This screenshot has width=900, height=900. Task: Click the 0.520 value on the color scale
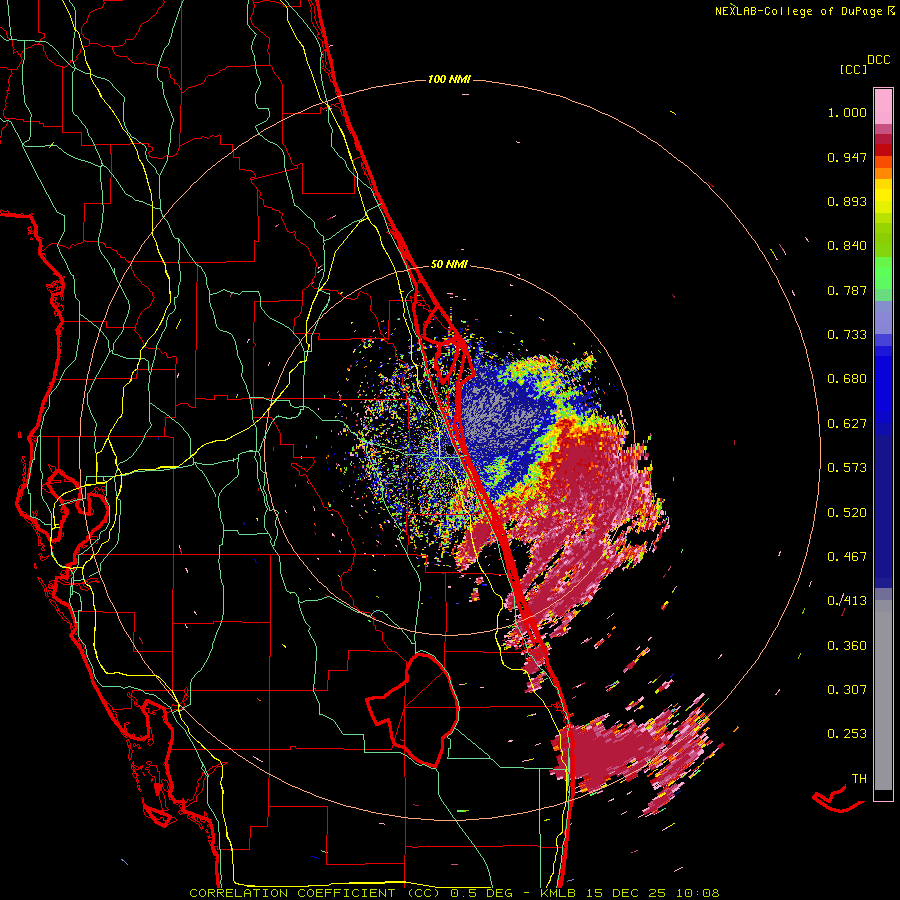(x=847, y=513)
